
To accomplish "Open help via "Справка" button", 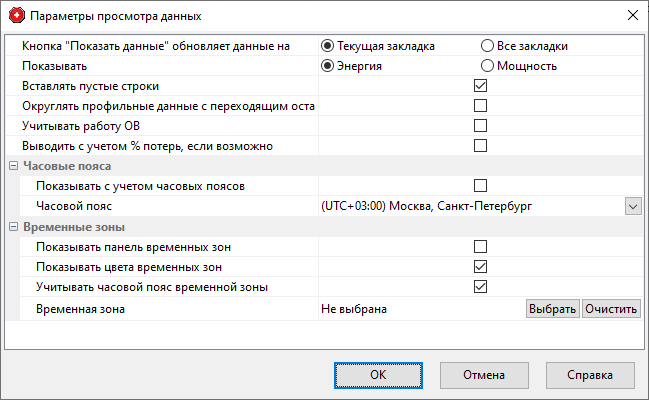I will click(x=590, y=375).
